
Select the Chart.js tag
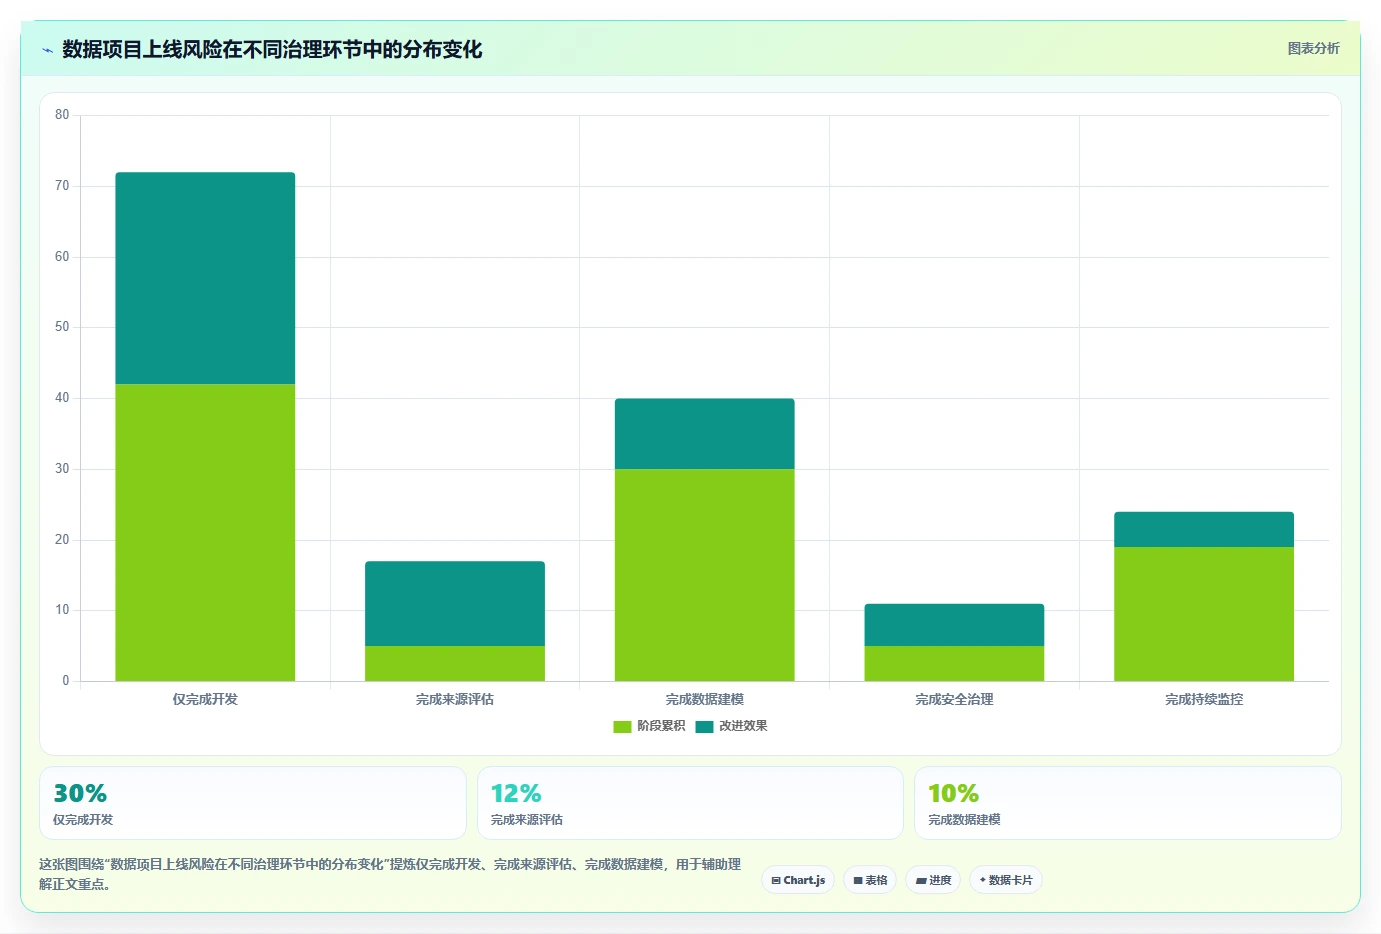pyautogui.click(x=798, y=880)
